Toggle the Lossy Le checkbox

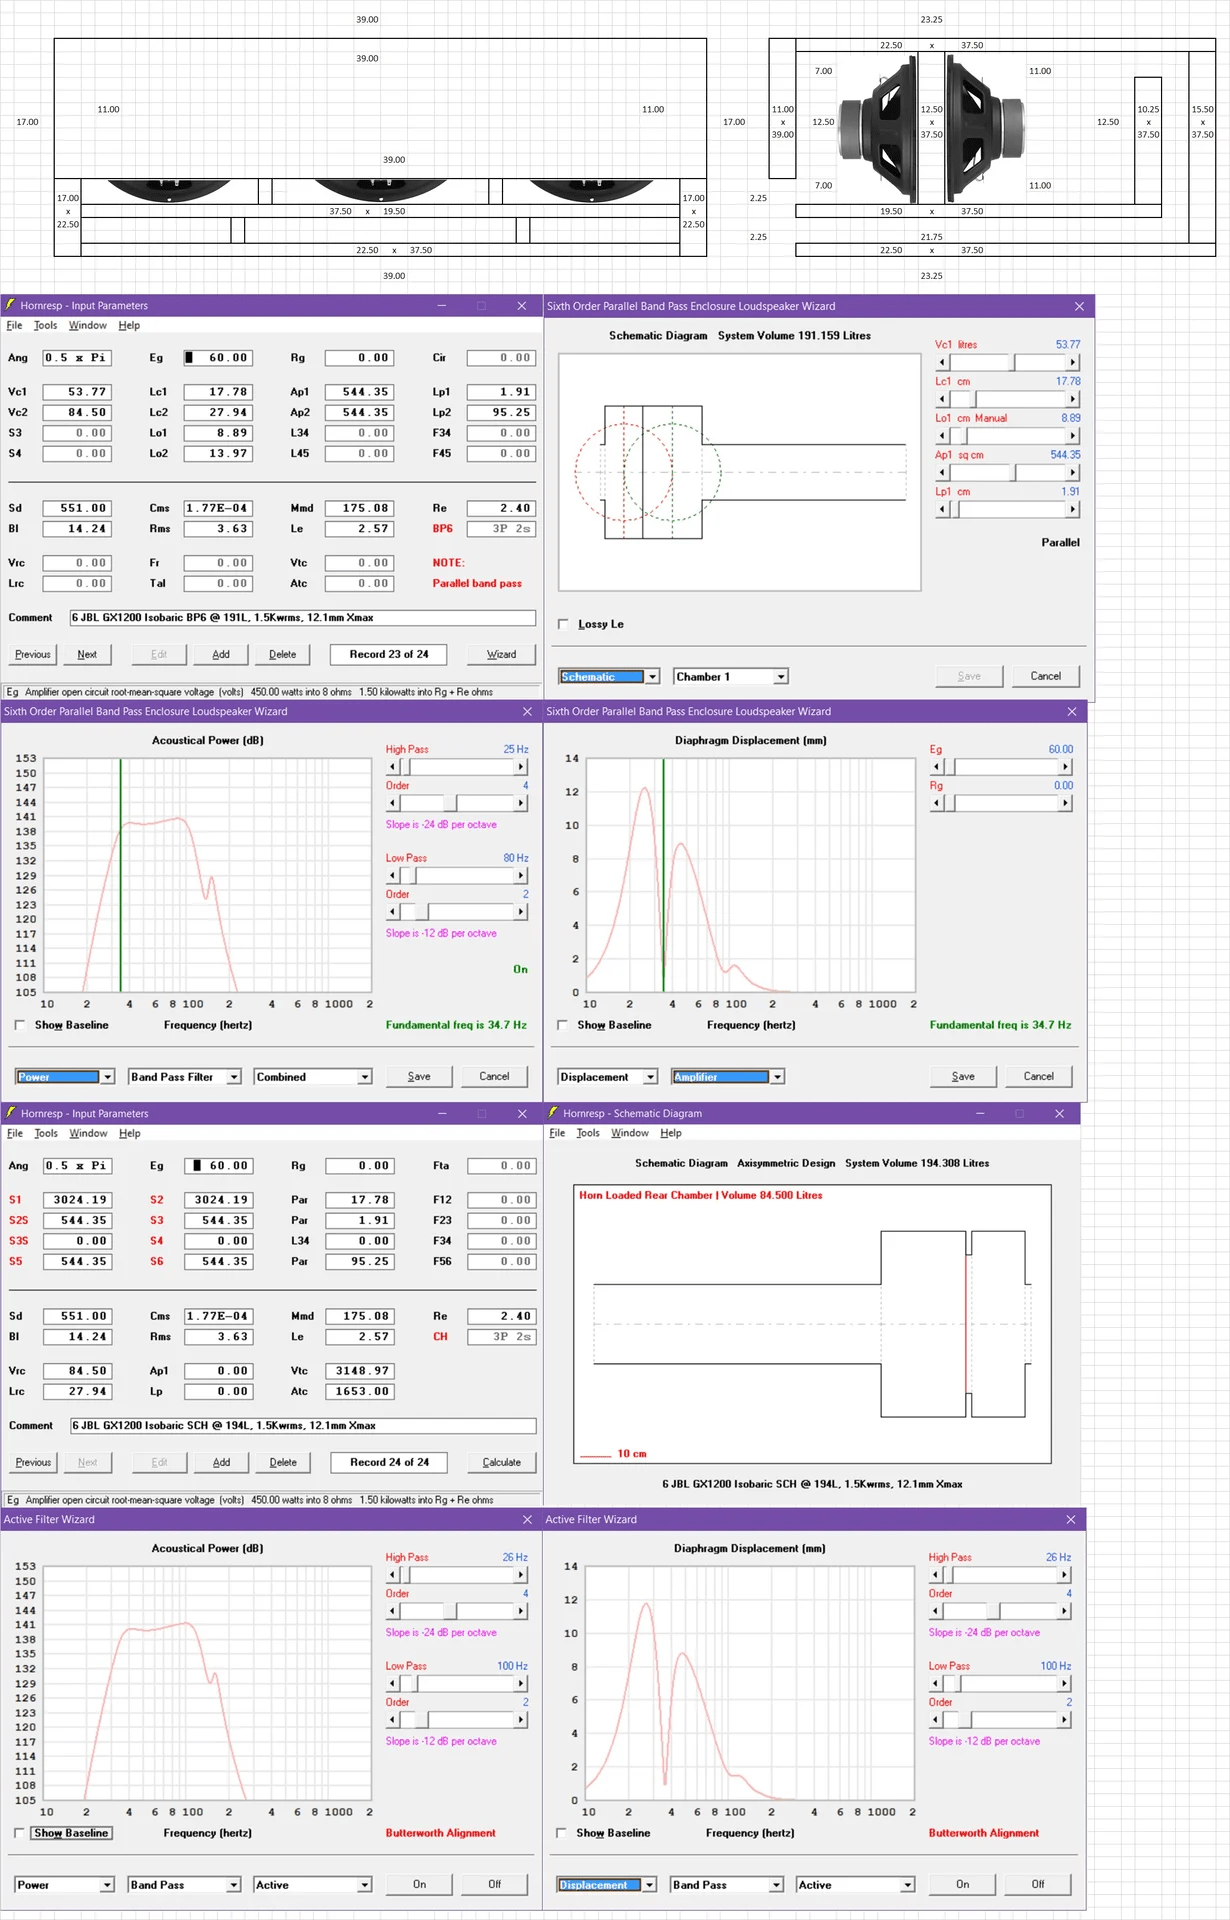(x=564, y=624)
